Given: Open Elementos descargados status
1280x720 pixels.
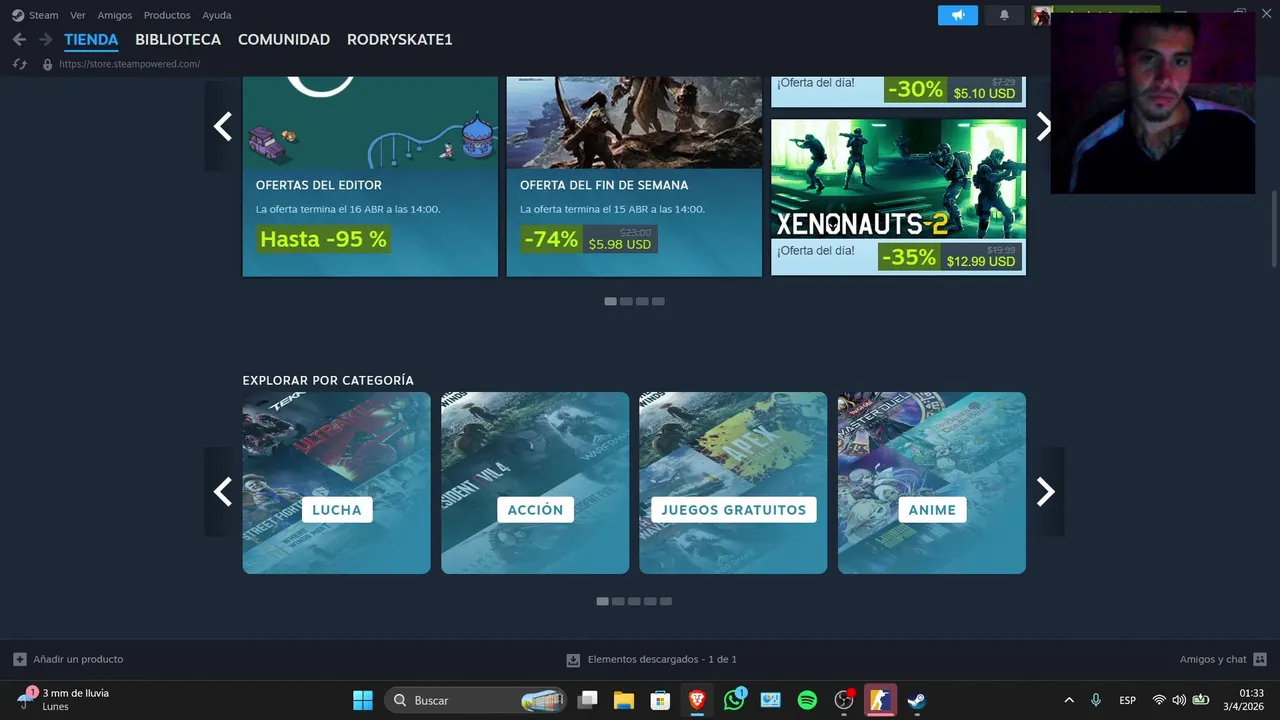Looking at the screenshot, I should click(662, 660).
